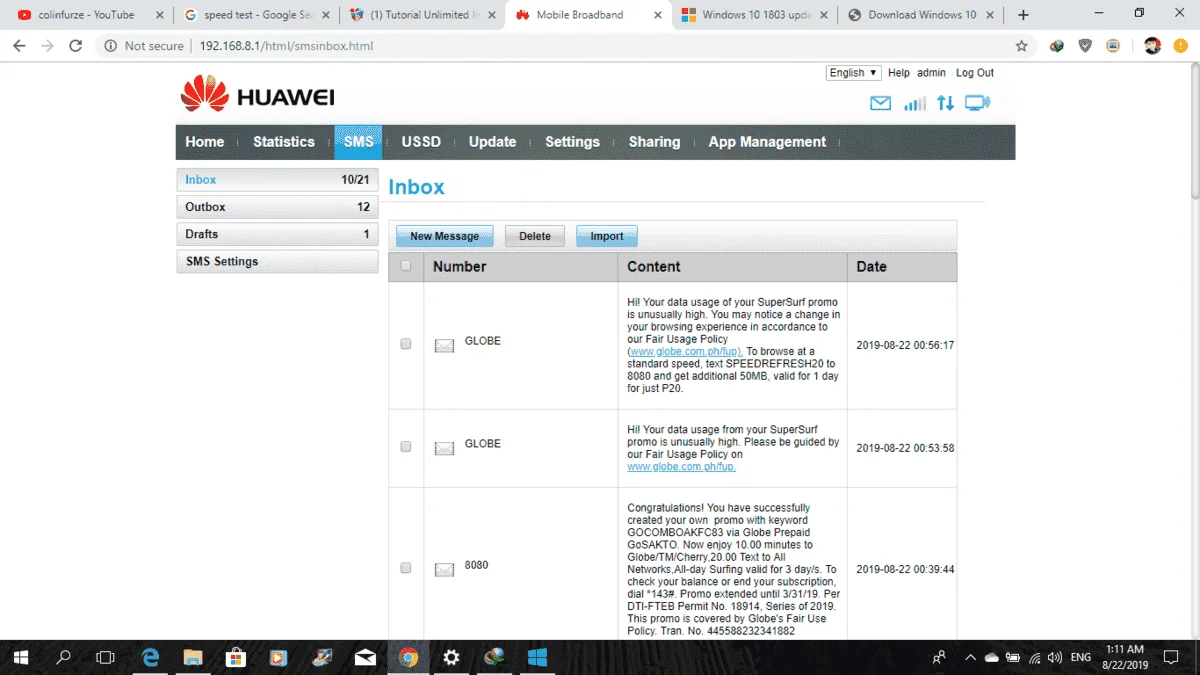
Task: Open the Update tab
Action: [493, 142]
